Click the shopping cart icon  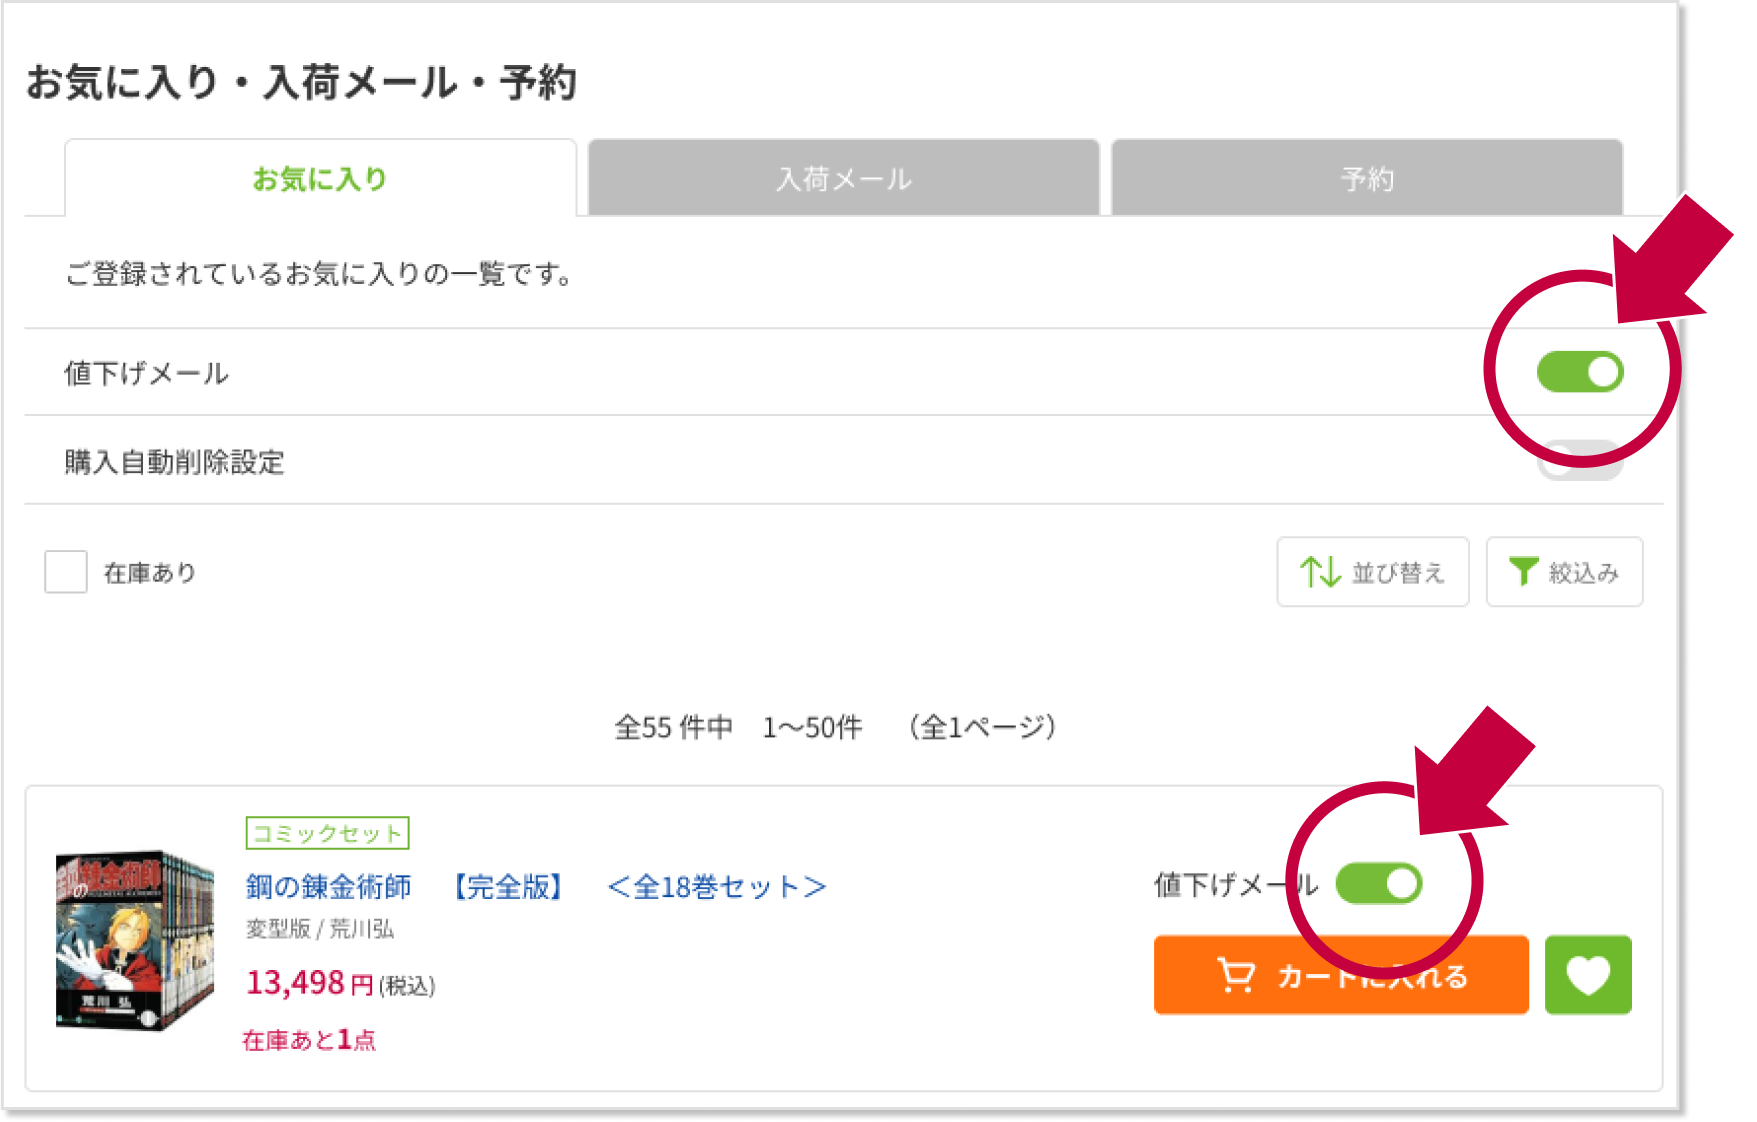1236,975
